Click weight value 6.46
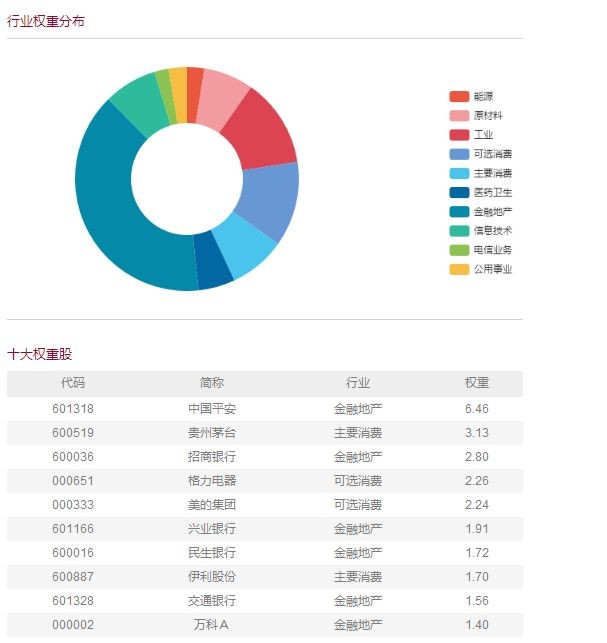The height and width of the screenshot is (643, 607). click(x=477, y=409)
